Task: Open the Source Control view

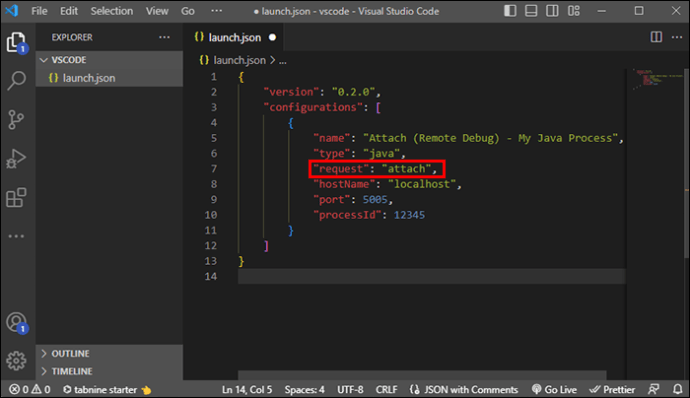Action: pyautogui.click(x=17, y=120)
